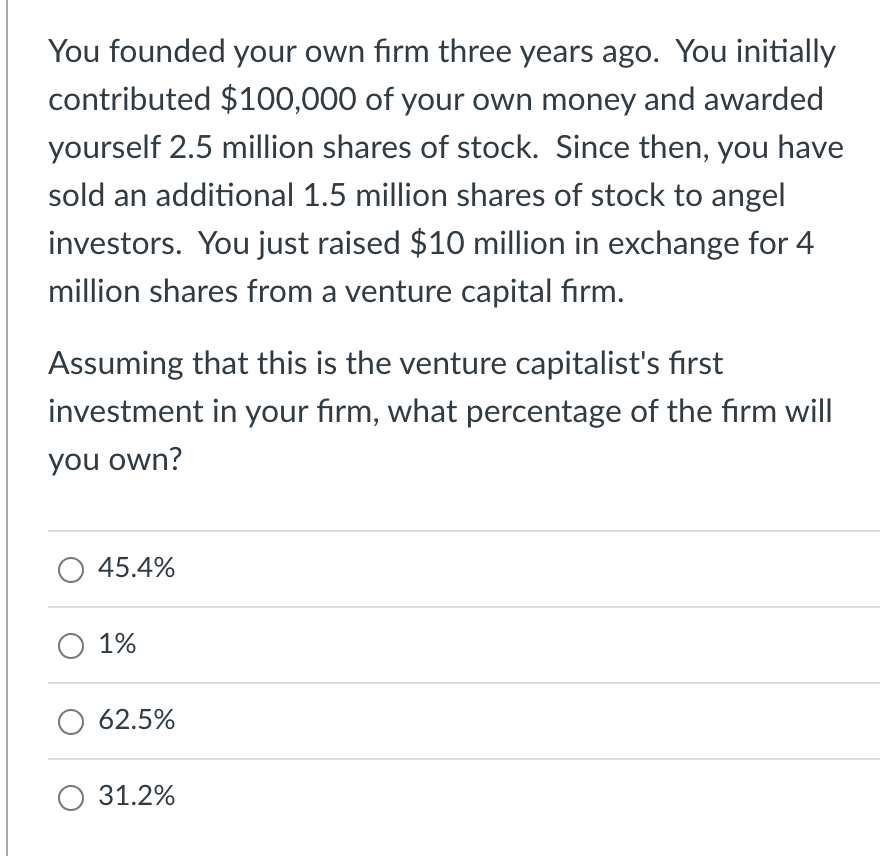Click the "1%" answer label text
Viewport: 884px width, 856px height.
[x=118, y=645]
